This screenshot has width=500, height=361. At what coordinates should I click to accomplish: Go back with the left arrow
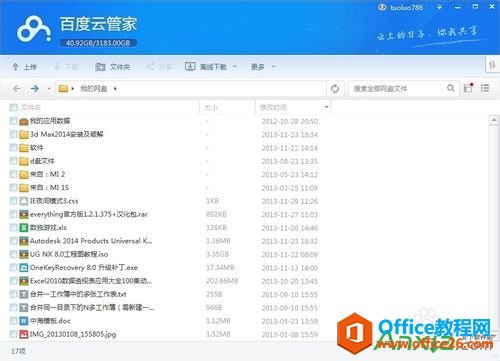coord(17,89)
